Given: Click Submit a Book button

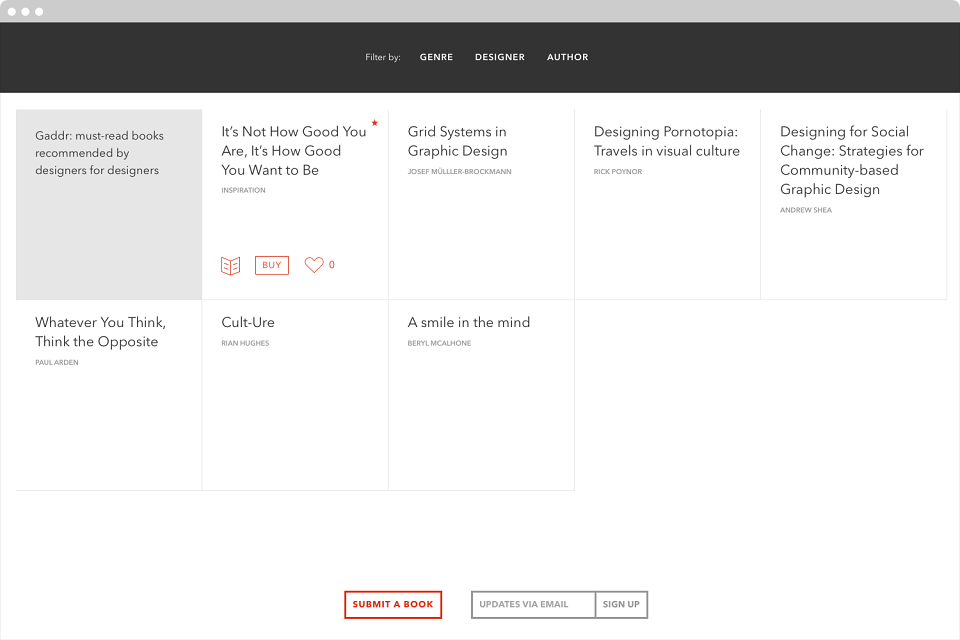Looking at the screenshot, I should (x=393, y=604).
